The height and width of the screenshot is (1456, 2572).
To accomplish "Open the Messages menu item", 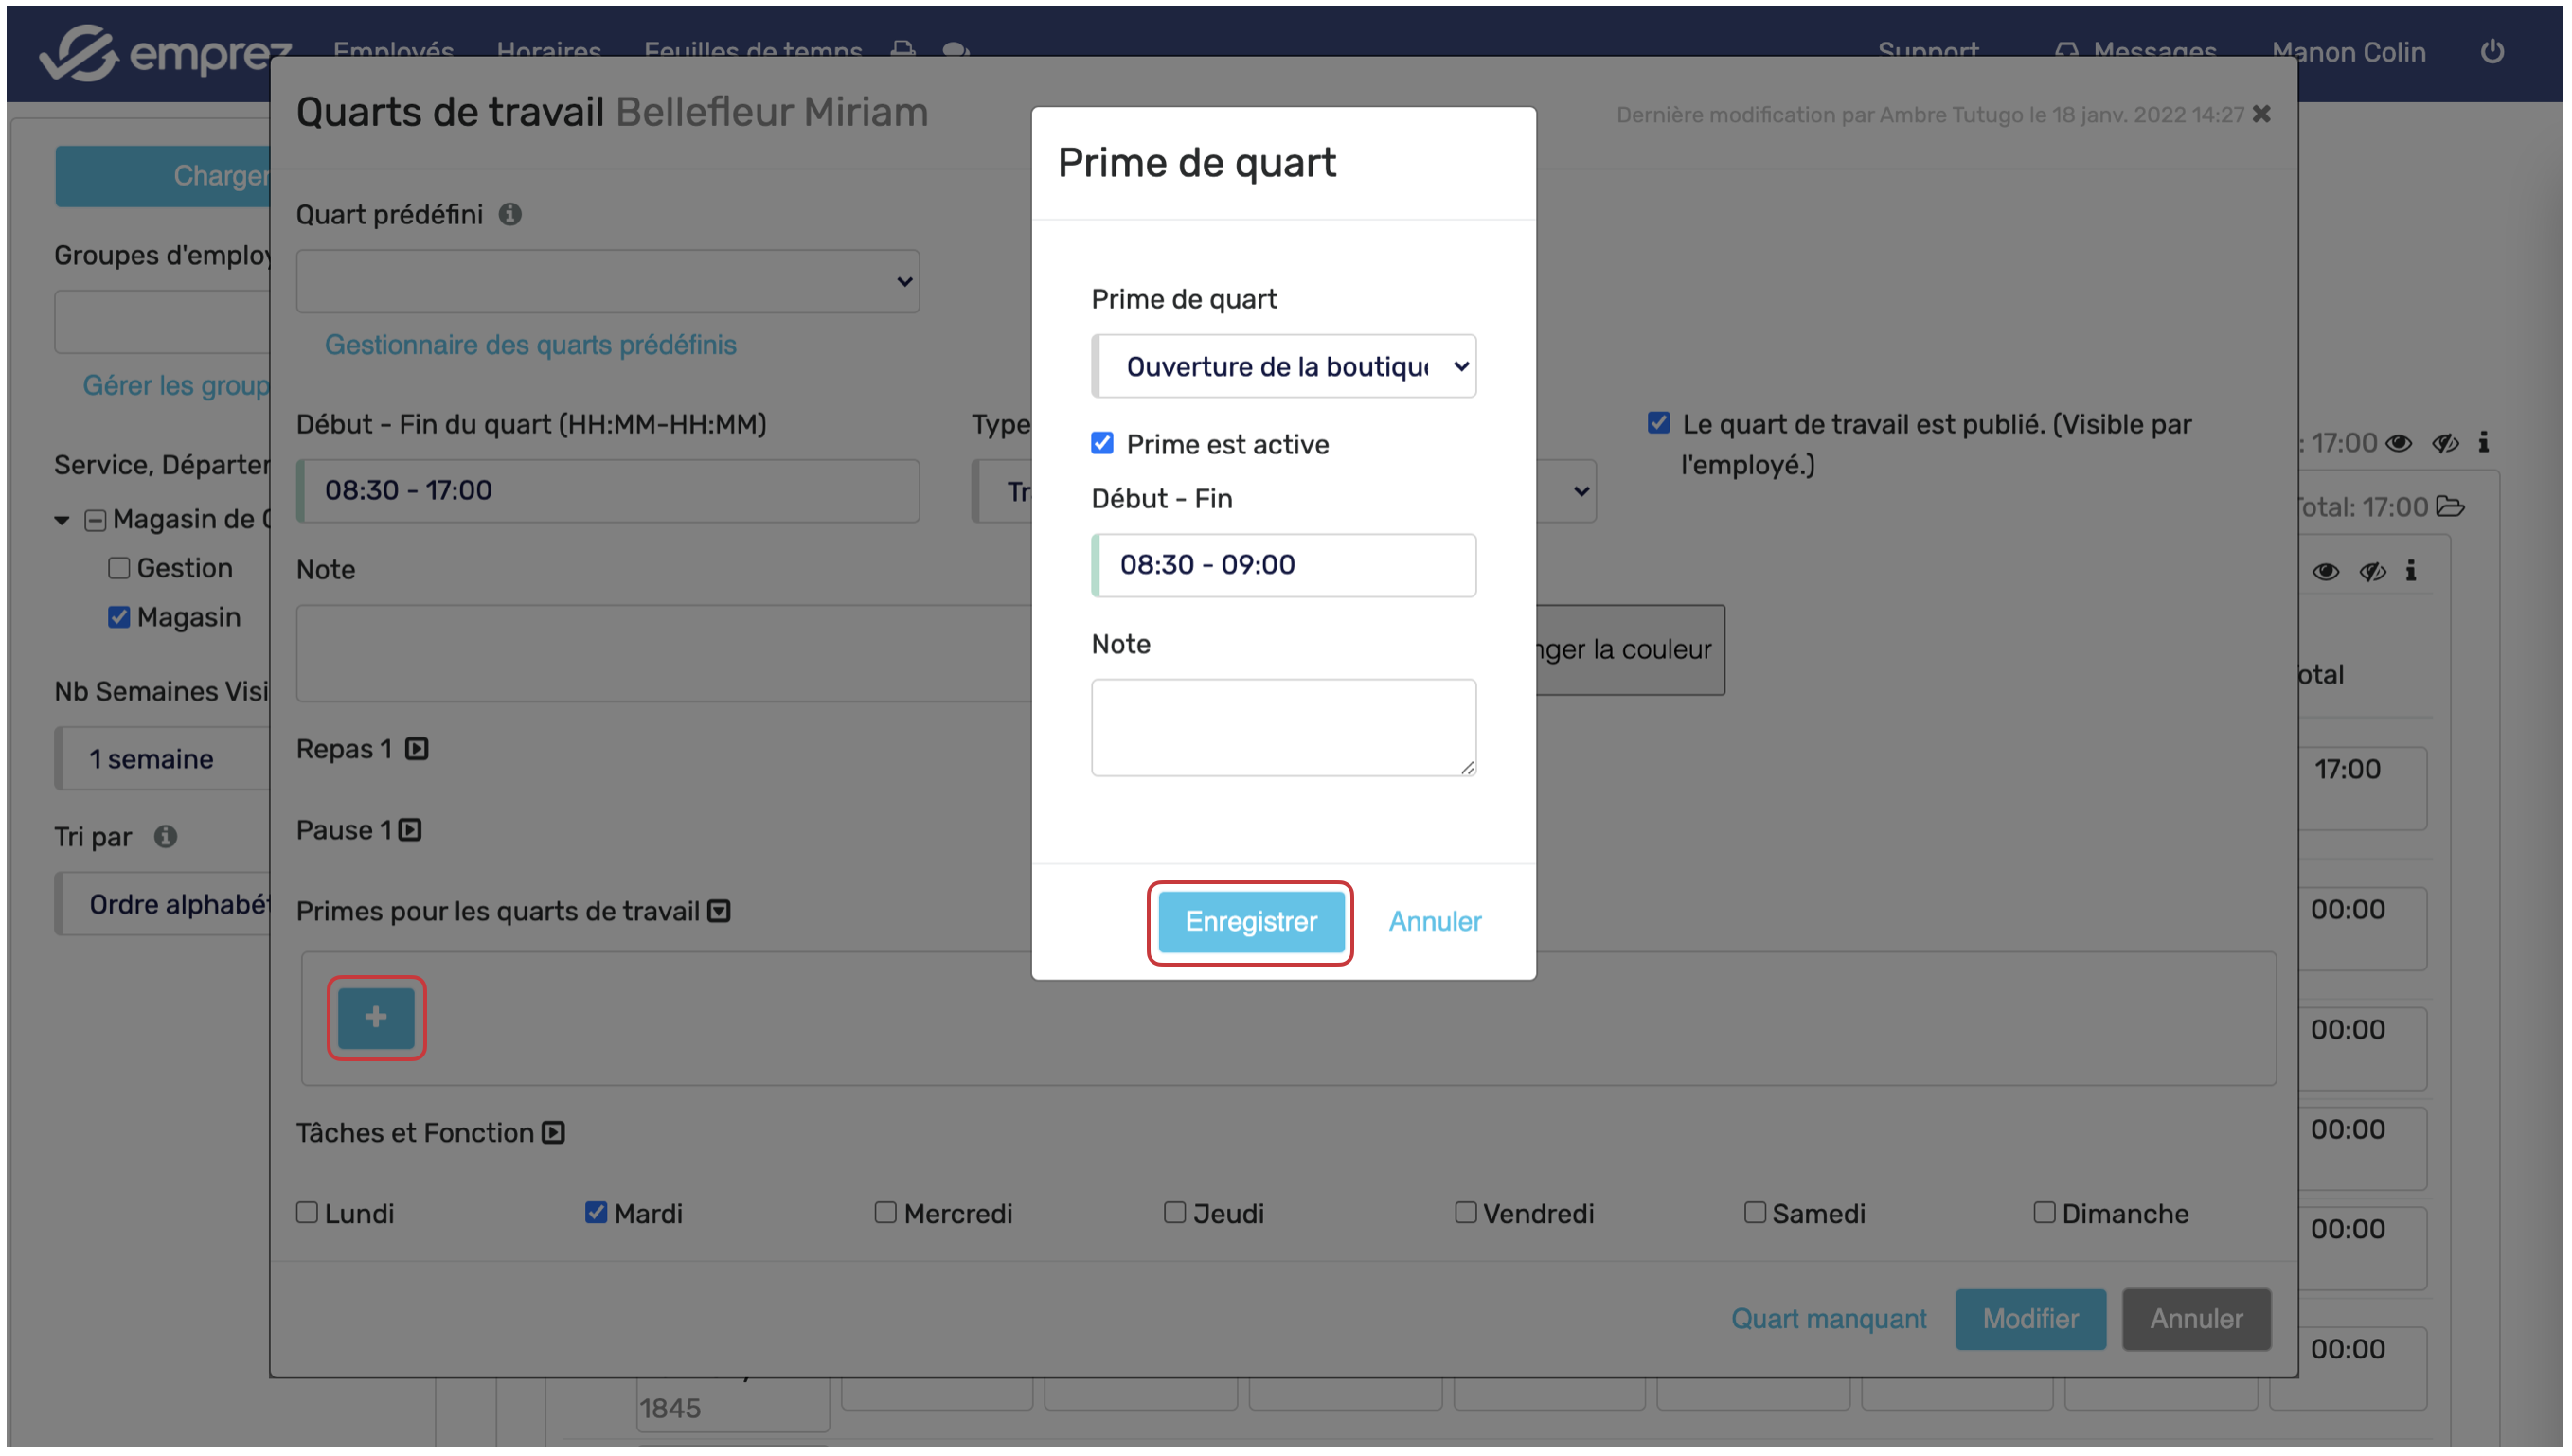I will click(x=2136, y=50).
